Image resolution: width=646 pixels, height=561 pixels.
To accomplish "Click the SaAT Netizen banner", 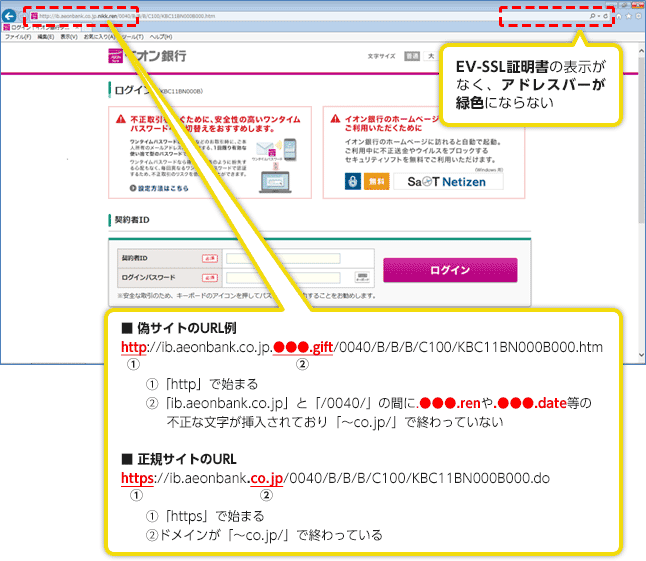I will click(x=448, y=181).
